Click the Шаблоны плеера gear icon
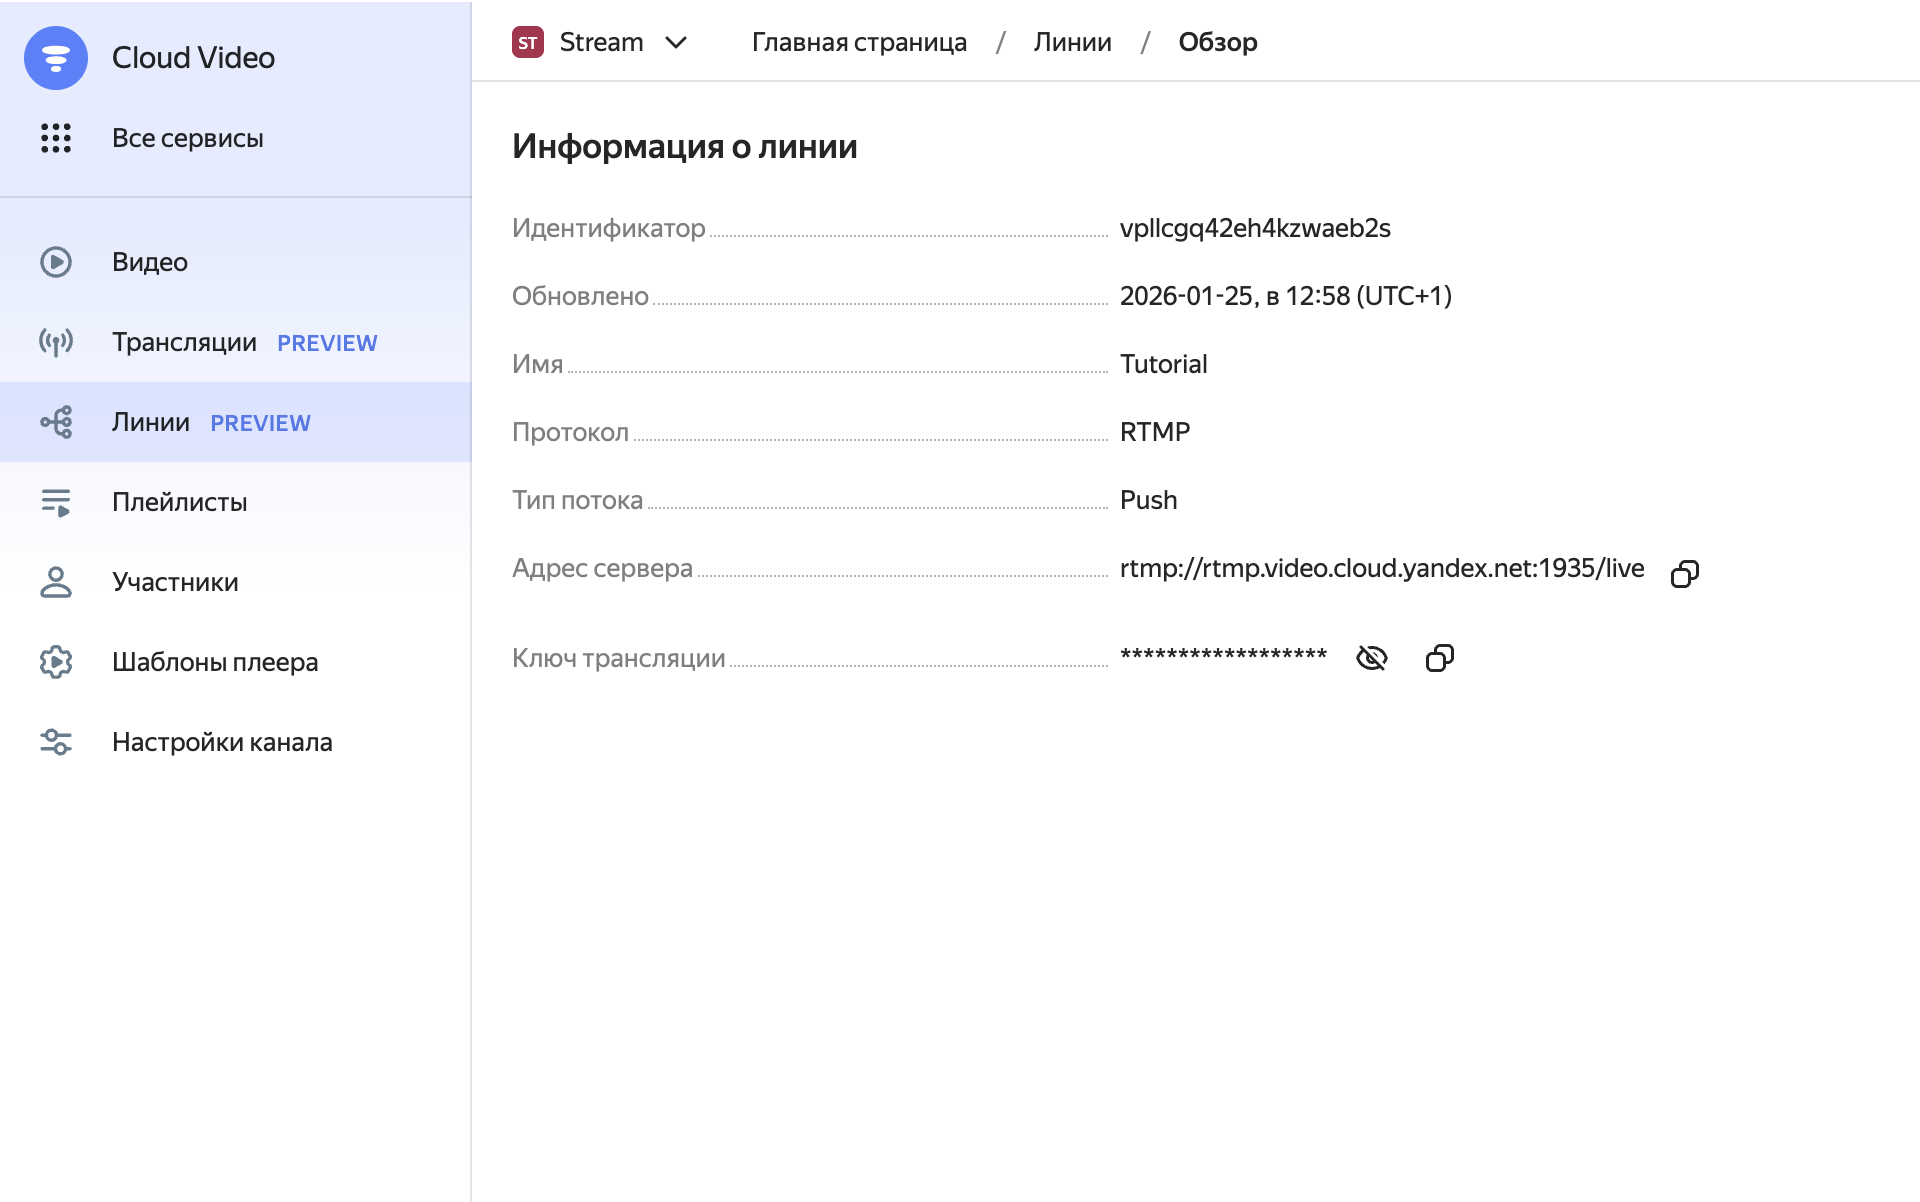 (x=56, y=662)
